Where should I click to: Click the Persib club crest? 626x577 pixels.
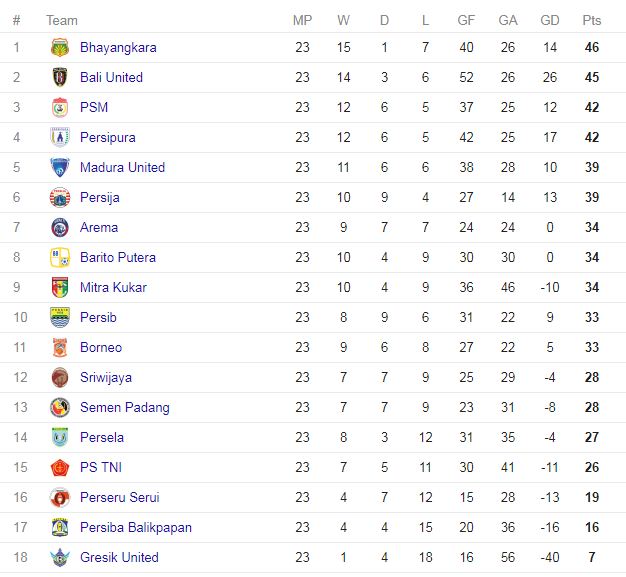coord(60,317)
